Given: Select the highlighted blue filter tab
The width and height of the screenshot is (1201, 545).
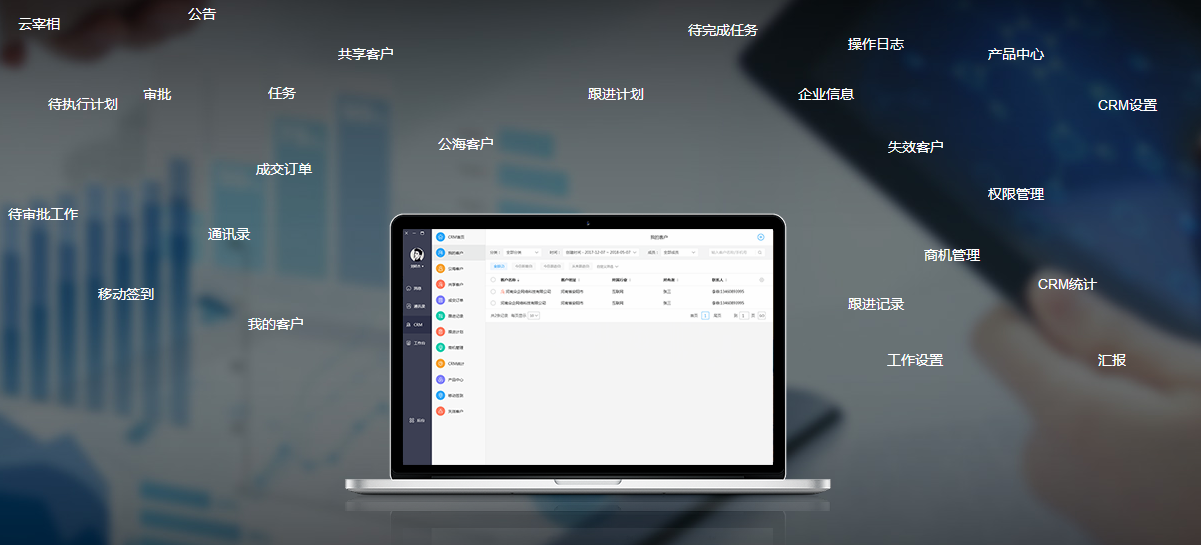Looking at the screenshot, I should (x=499, y=267).
